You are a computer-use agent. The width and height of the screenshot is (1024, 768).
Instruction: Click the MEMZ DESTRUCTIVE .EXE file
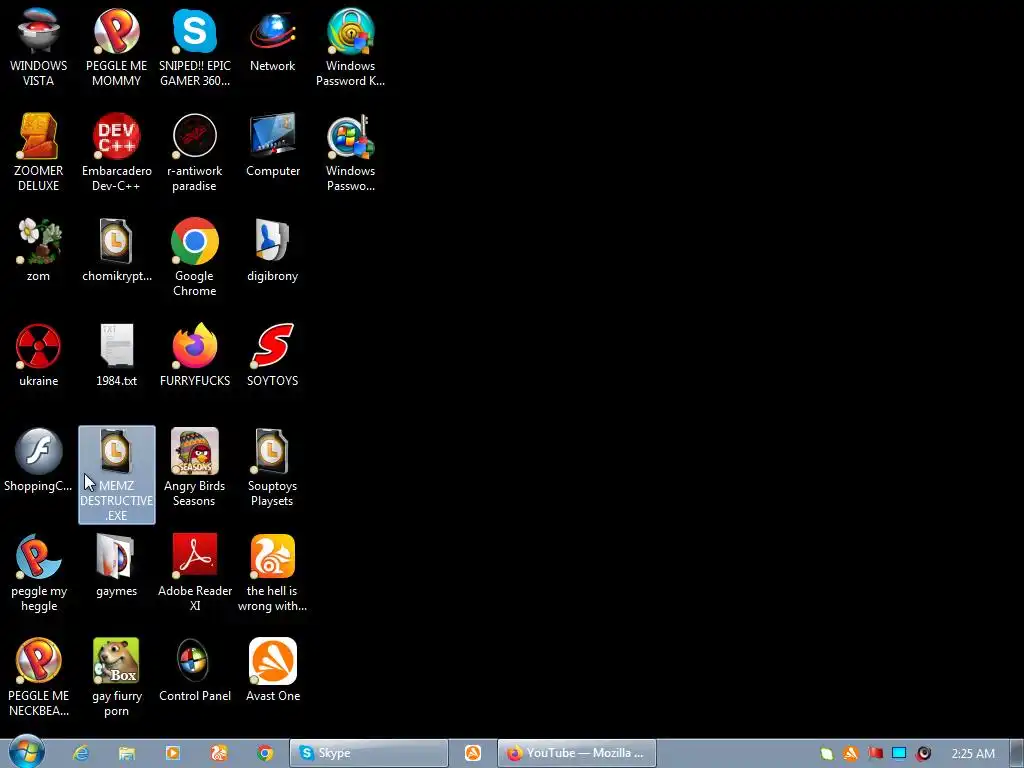(116, 475)
